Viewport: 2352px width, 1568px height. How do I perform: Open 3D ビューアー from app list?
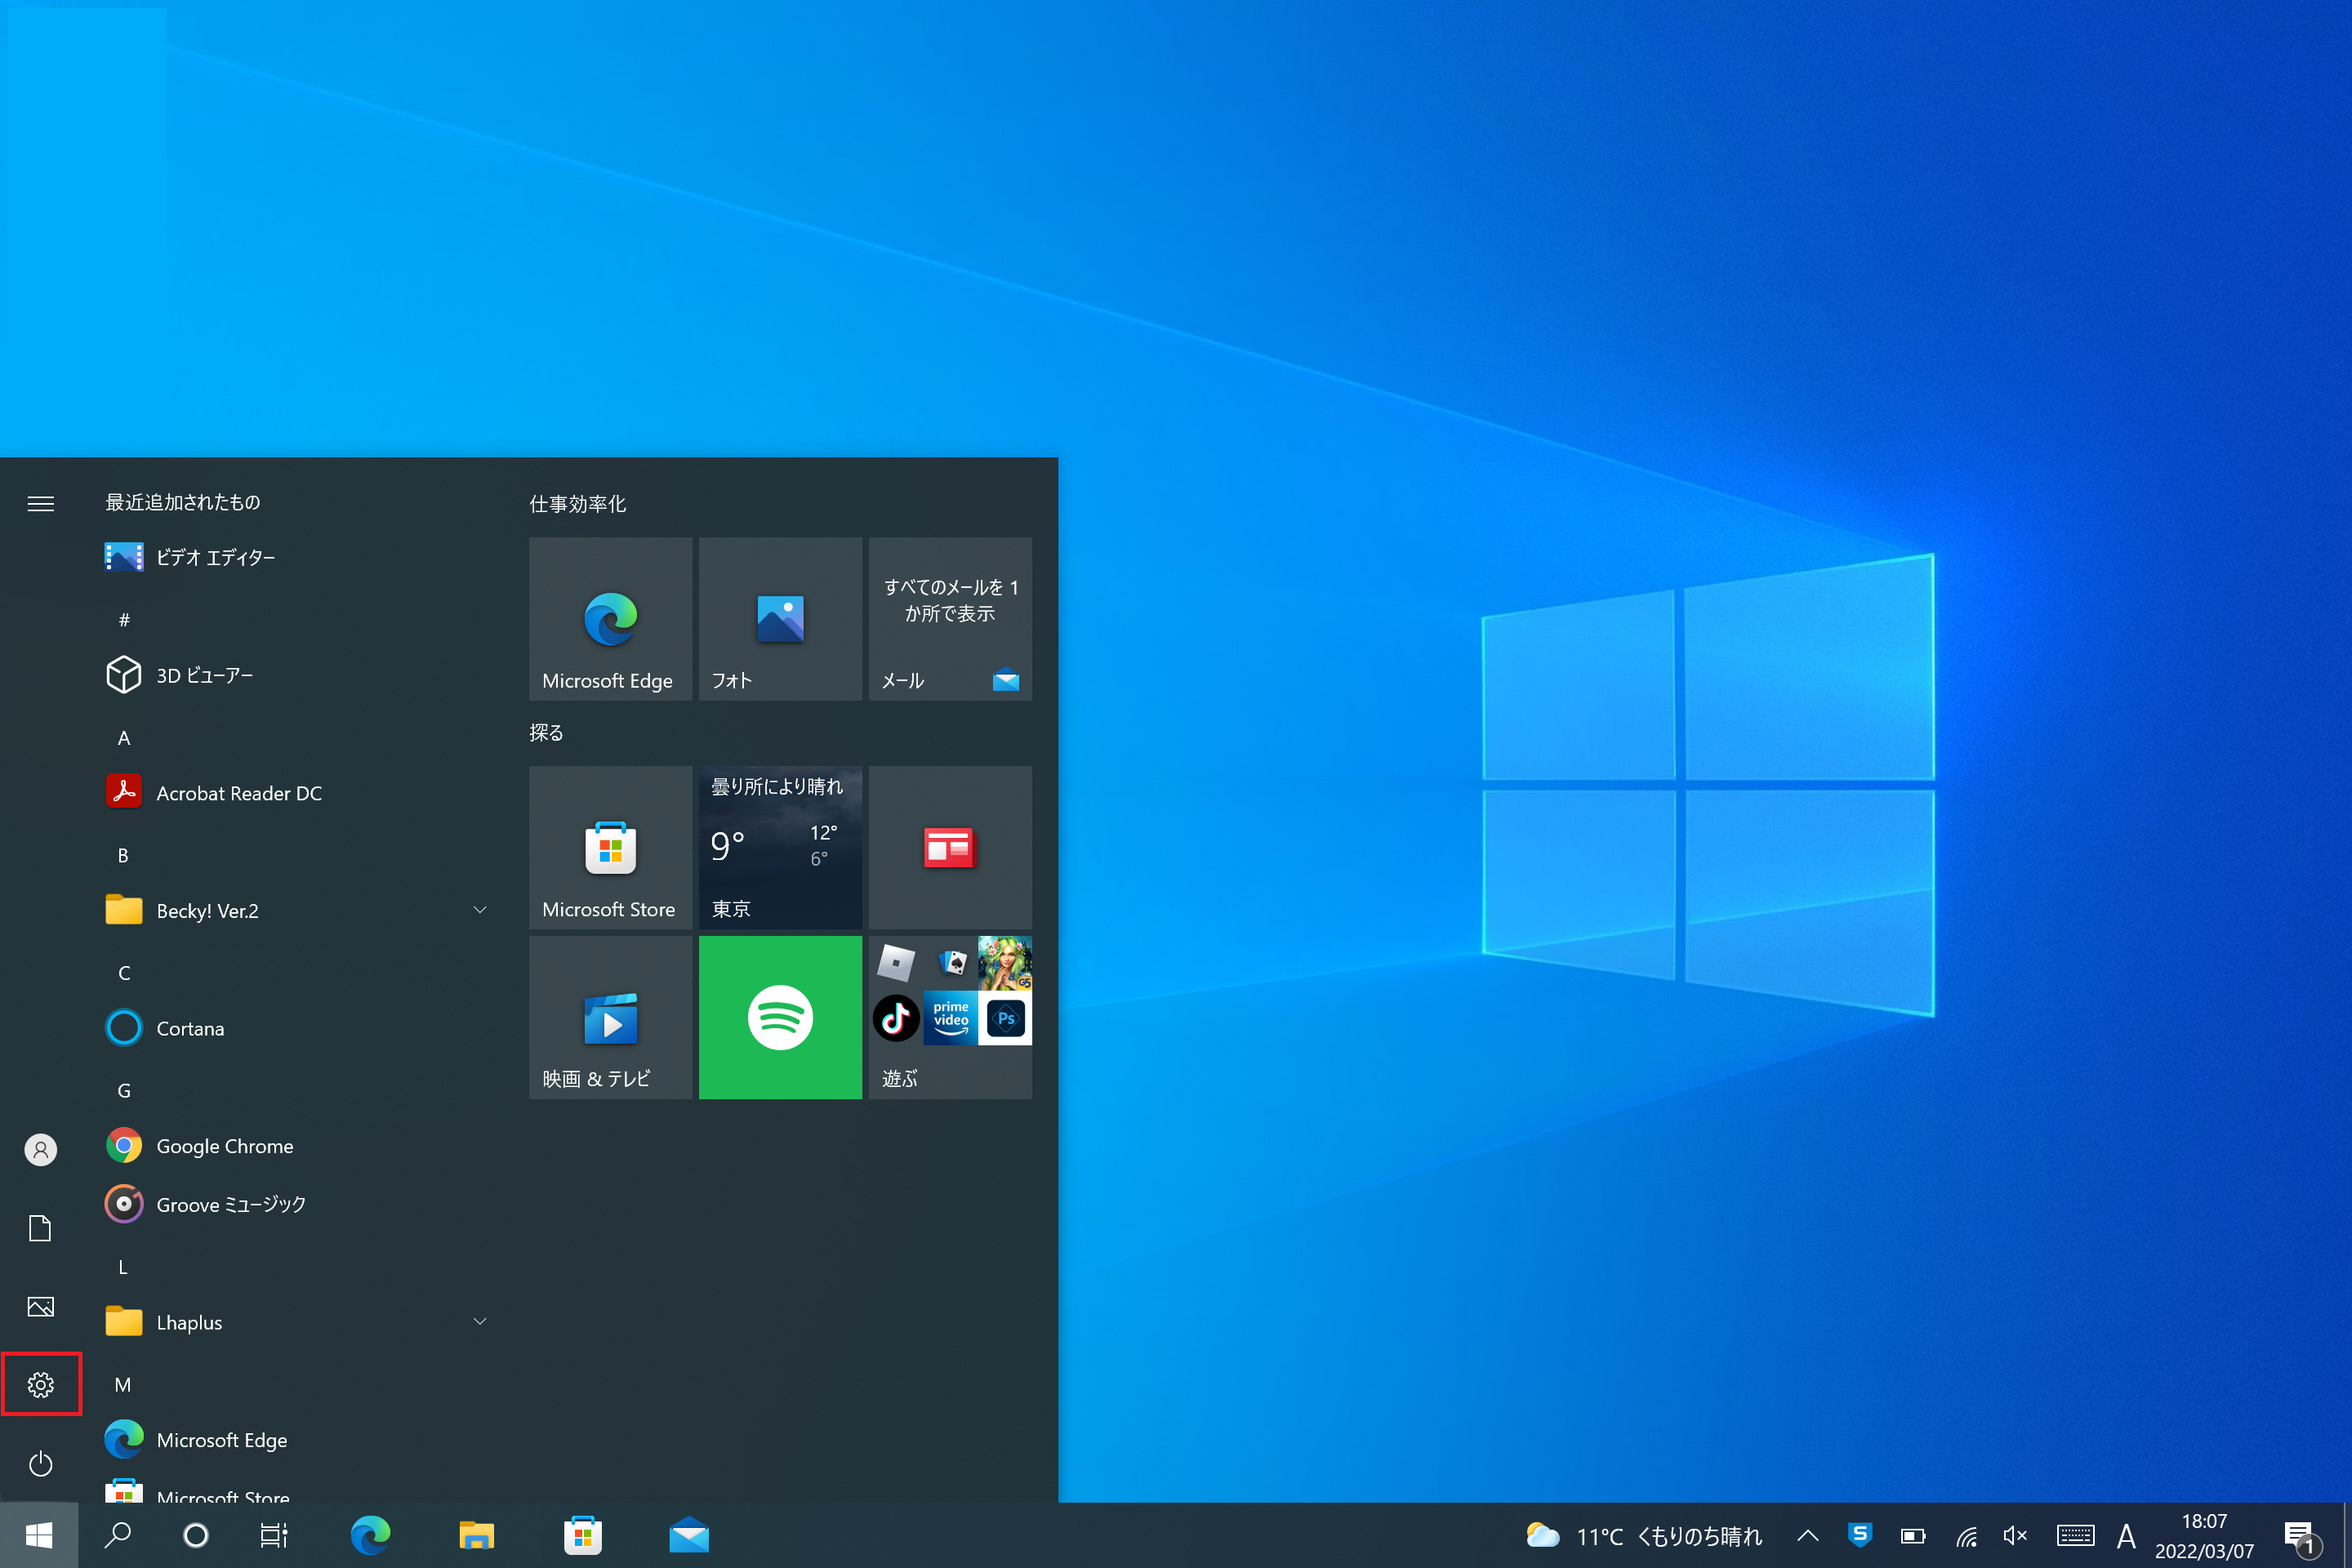(300, 675)
